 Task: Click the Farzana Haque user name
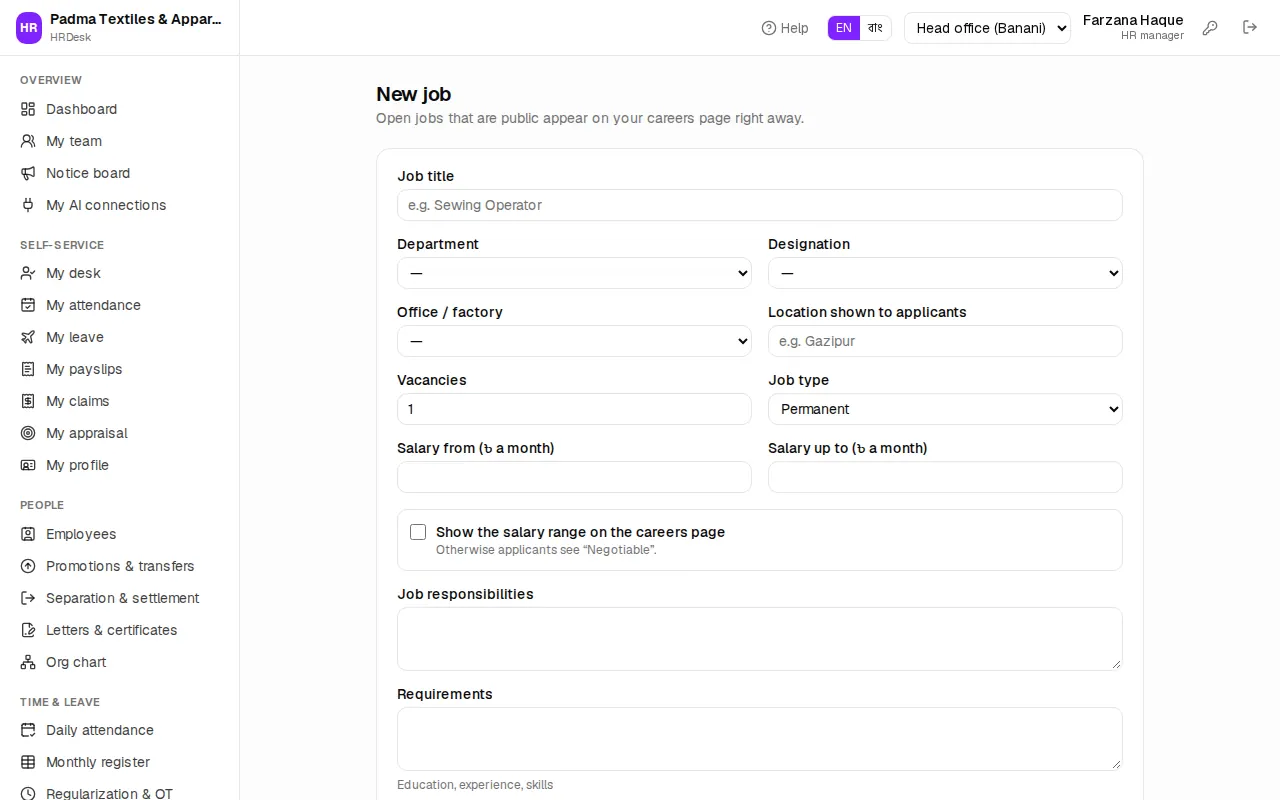pos(1133,20)
